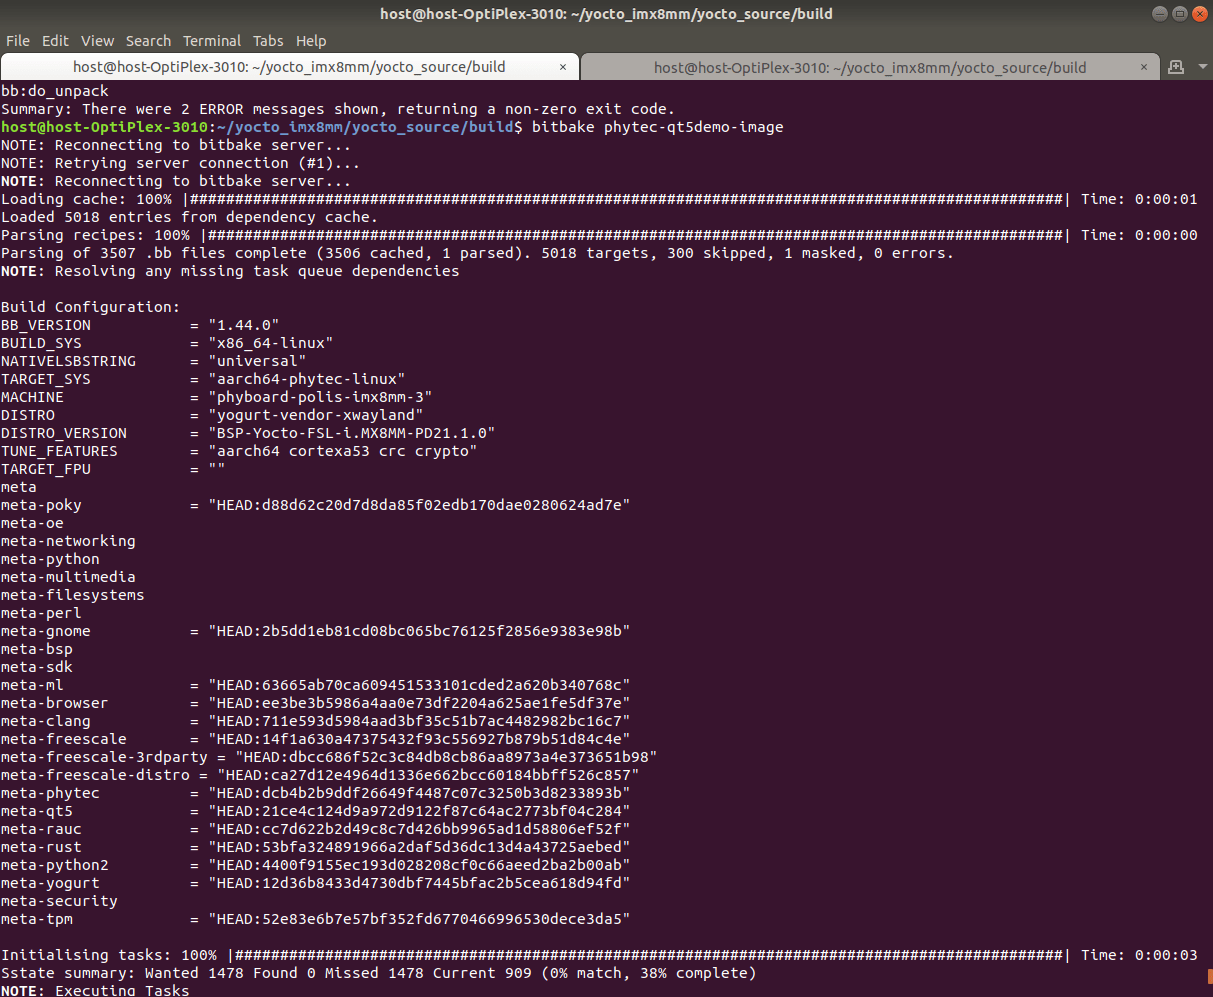Open the View menu
Screen dimensions: 1213x997
(x=97, y=41)
